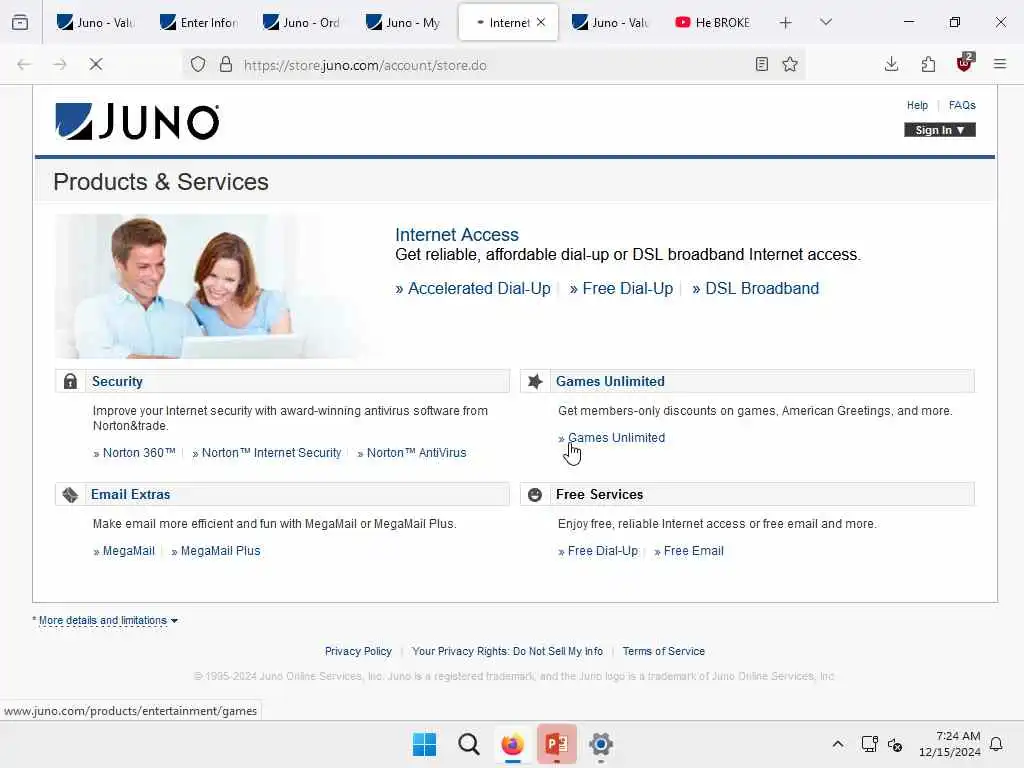Click the Juno logo
The height and width of the screenshot is (768, 1024).
(137, 122)
